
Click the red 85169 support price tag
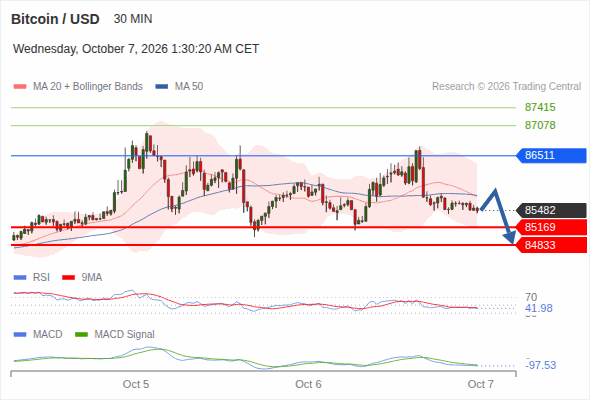pos(551,228)
